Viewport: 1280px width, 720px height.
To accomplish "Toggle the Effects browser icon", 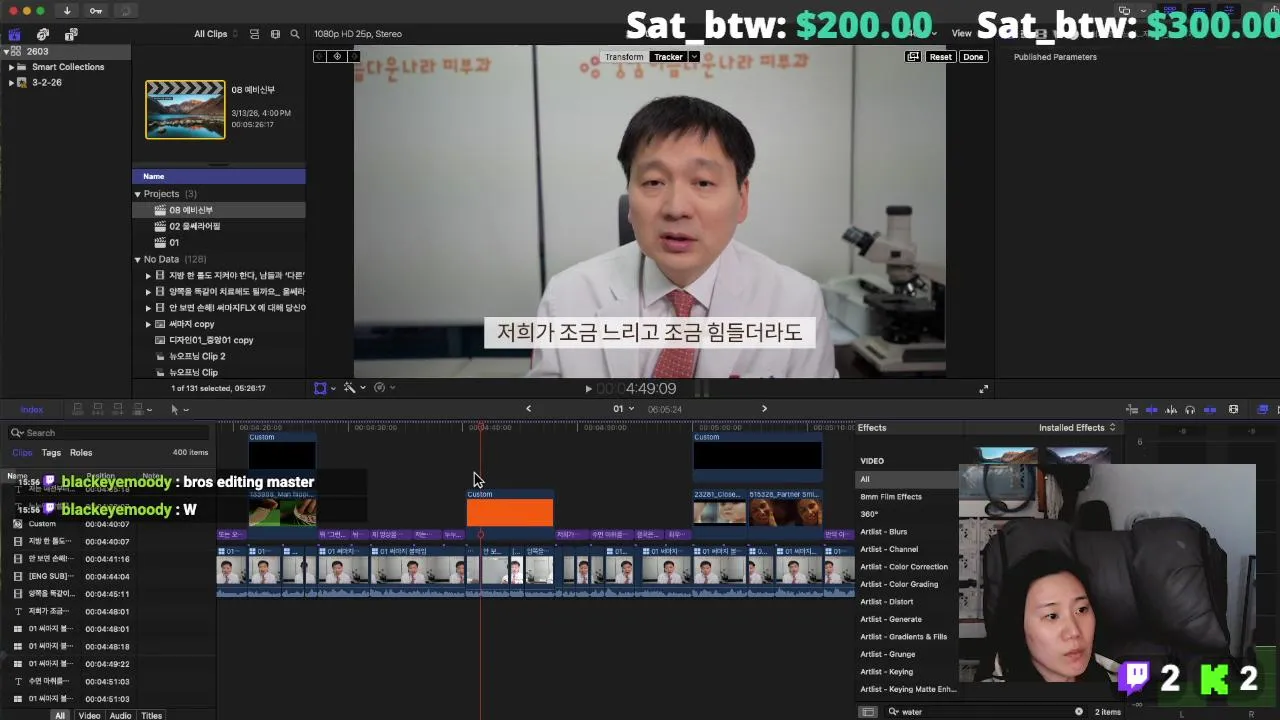I will coord(1262,409).
